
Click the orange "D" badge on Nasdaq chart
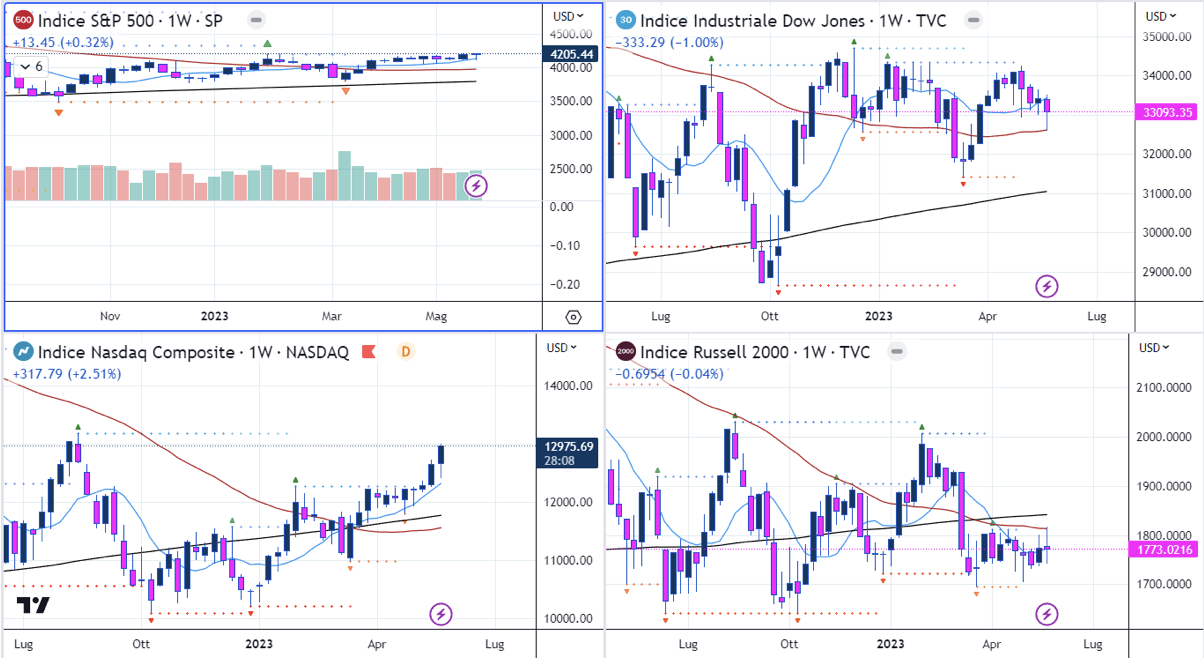(x=406, y=352)
